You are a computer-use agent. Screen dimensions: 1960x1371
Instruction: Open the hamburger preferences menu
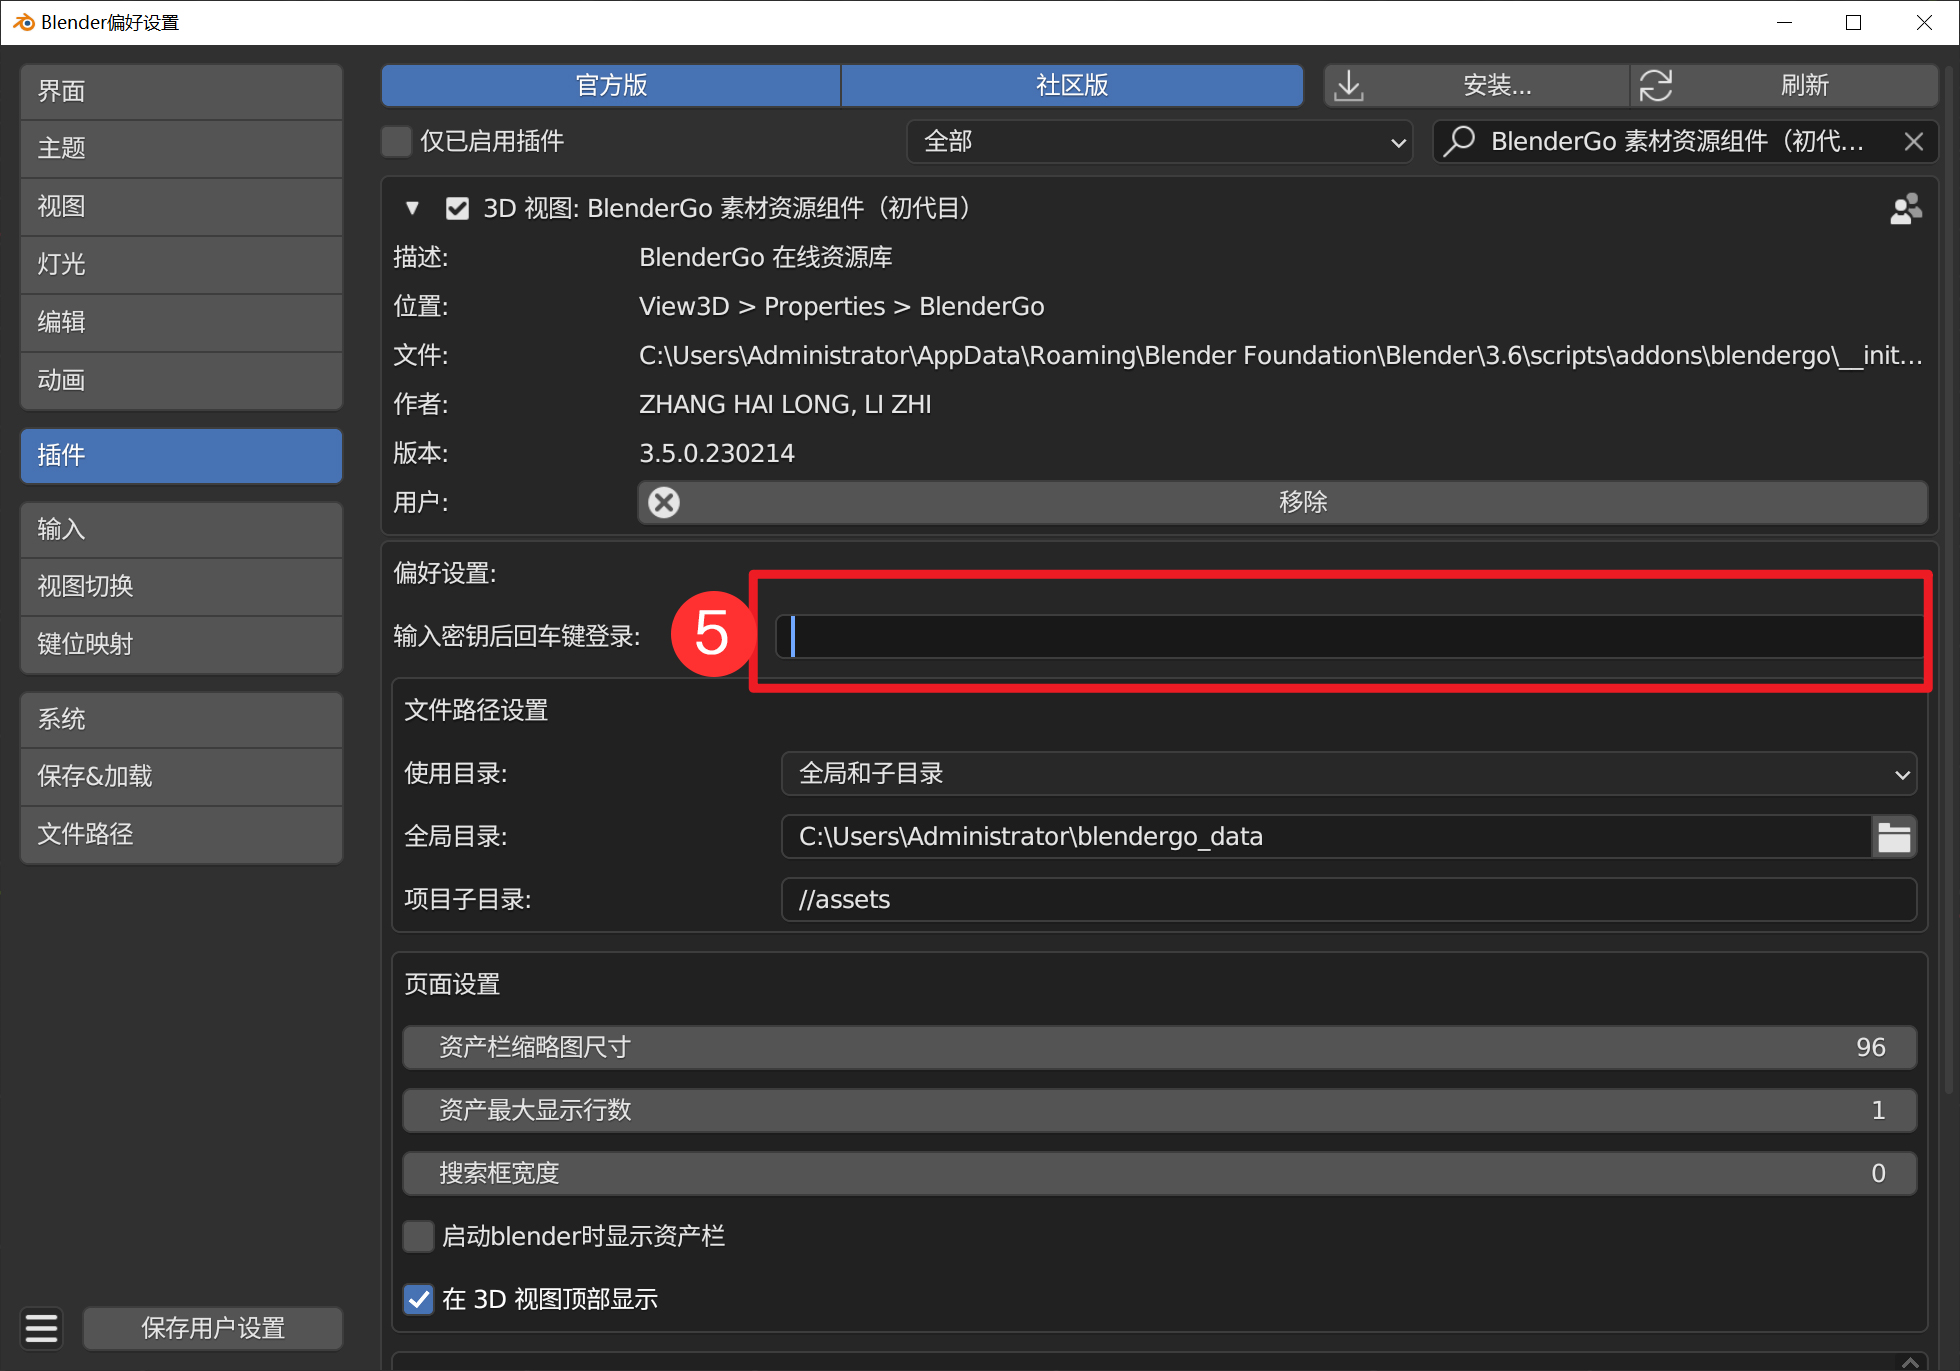coord(42,1328)
